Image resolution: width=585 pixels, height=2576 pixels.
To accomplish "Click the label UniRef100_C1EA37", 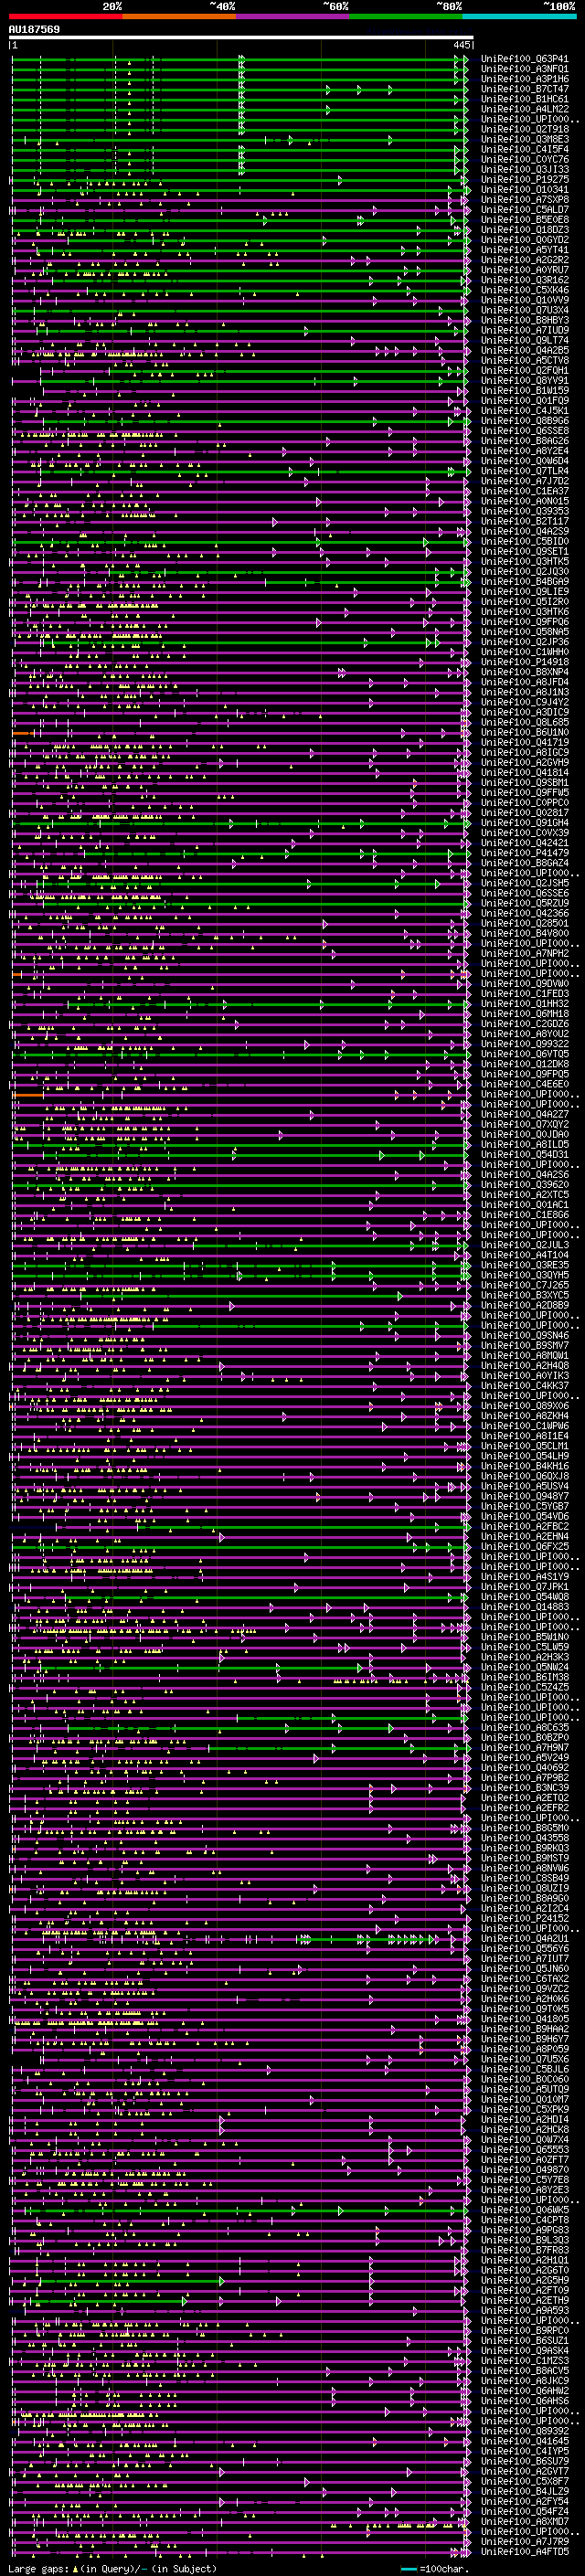I will click(525, 491).
